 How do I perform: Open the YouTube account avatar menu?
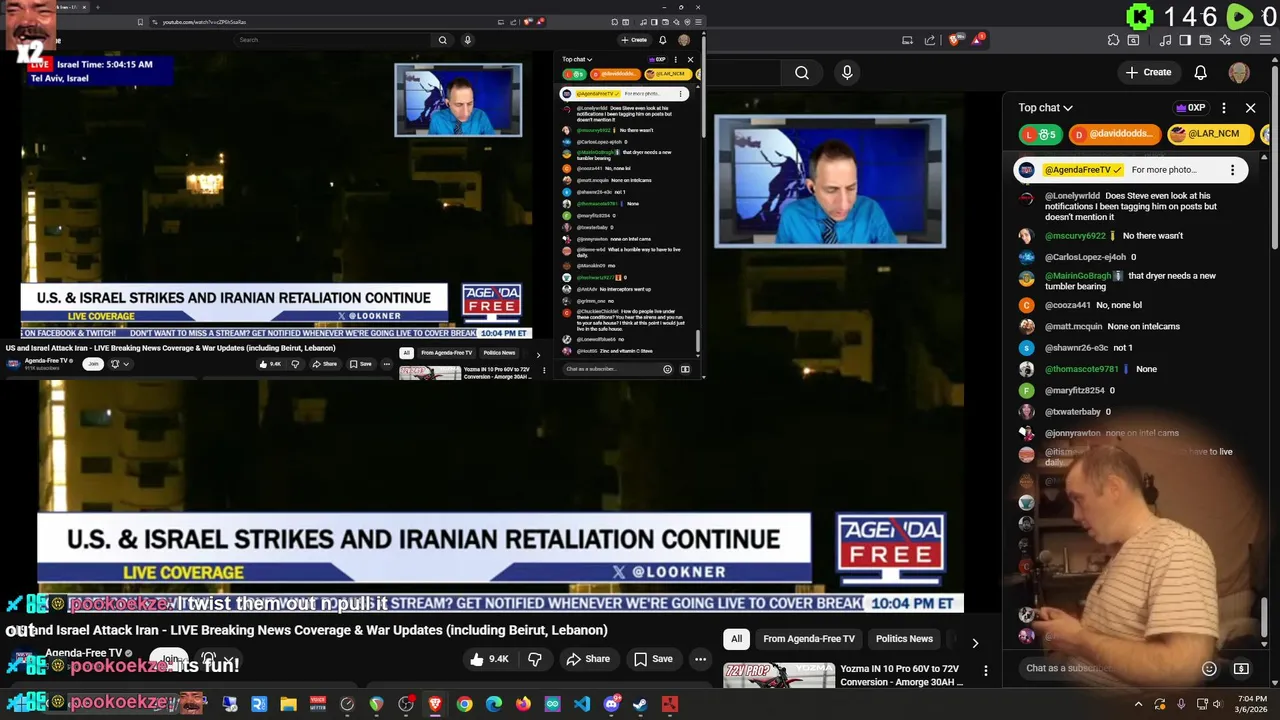click(1239, 72)
